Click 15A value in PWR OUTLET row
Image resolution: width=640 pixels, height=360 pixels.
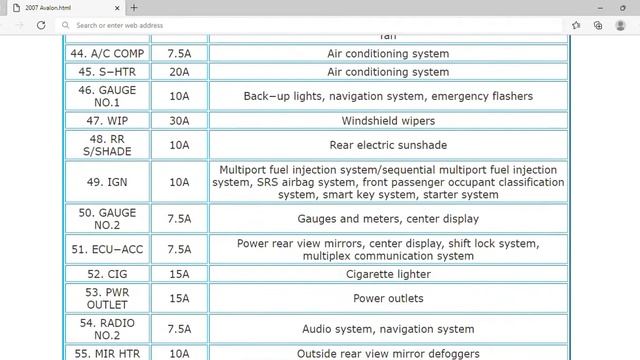point(179,298)
